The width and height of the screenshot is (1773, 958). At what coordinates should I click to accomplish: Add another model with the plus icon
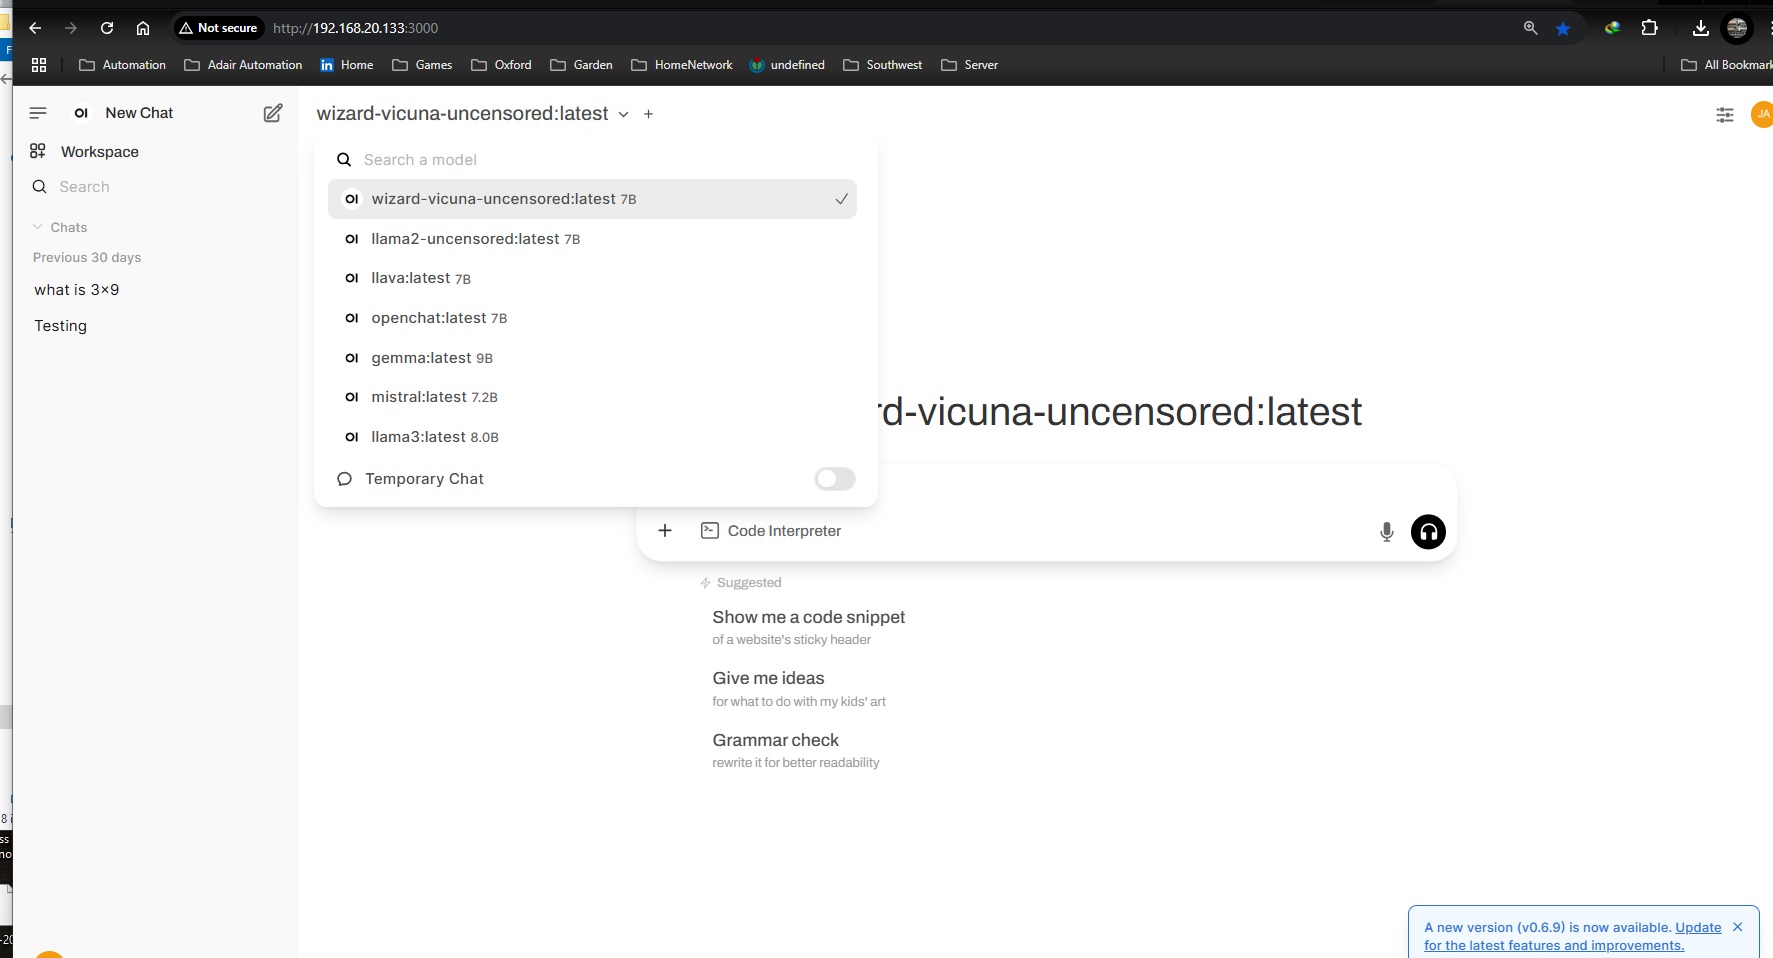[x=648, y=114]
